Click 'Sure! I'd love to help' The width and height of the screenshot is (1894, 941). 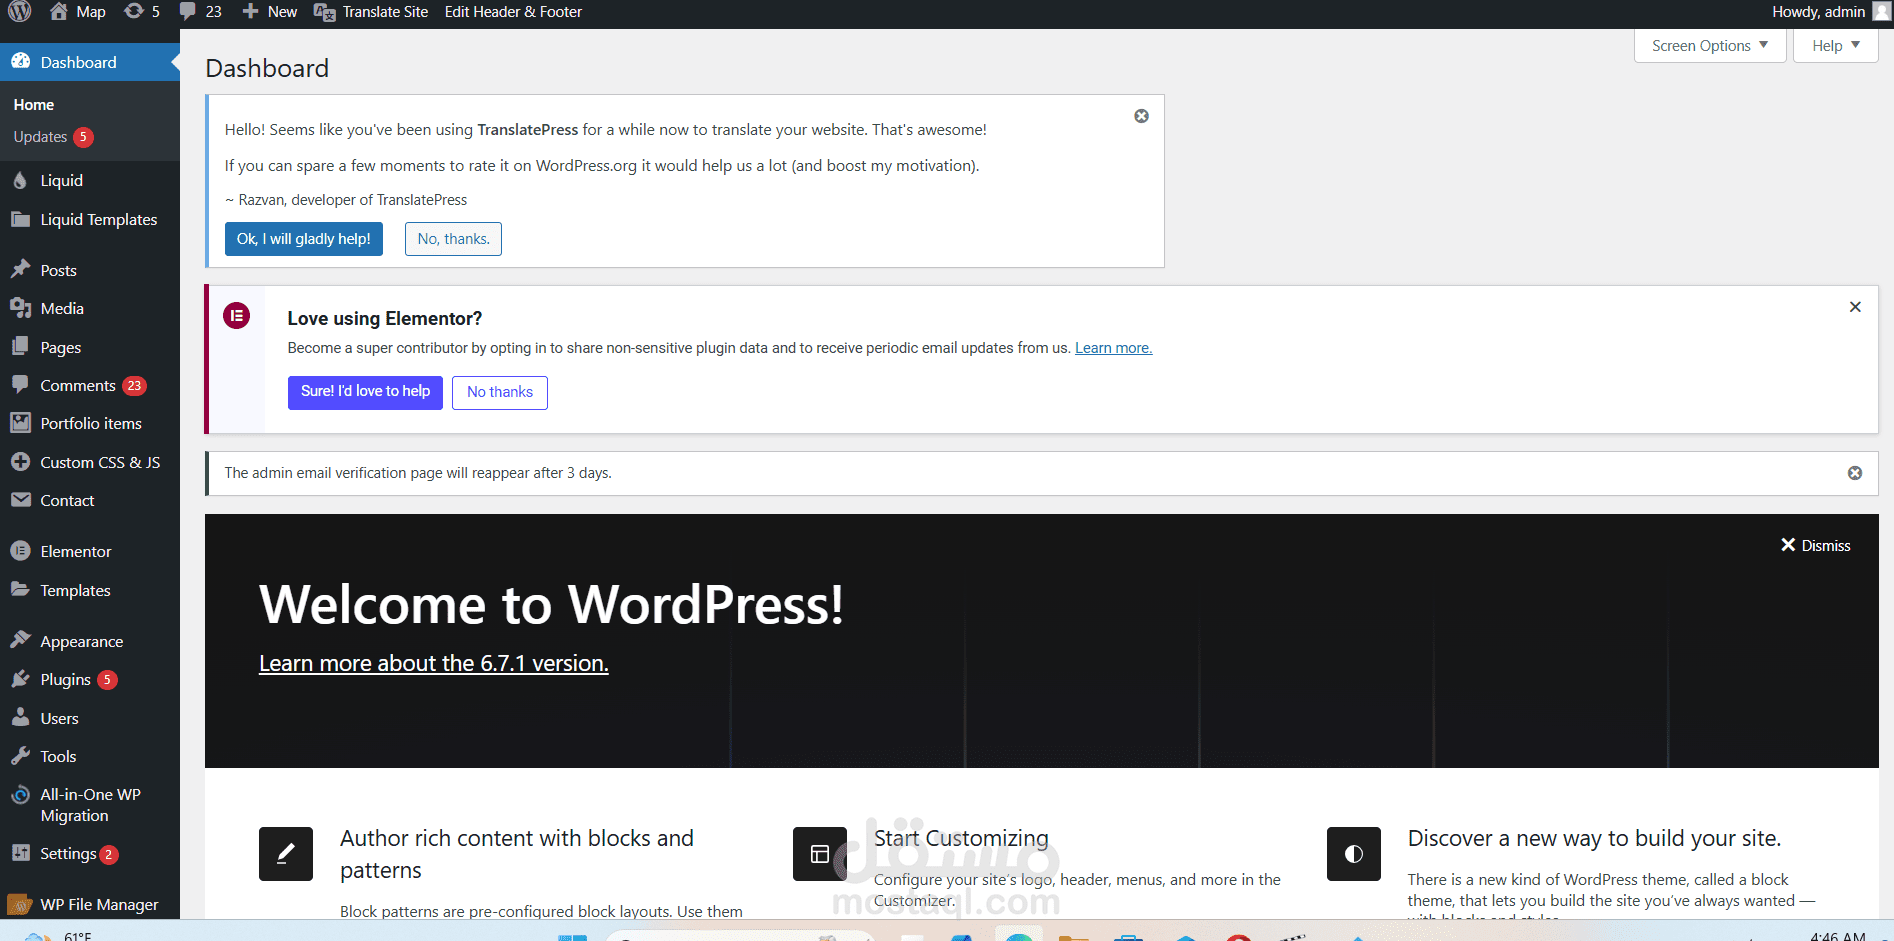pos(365,392)
